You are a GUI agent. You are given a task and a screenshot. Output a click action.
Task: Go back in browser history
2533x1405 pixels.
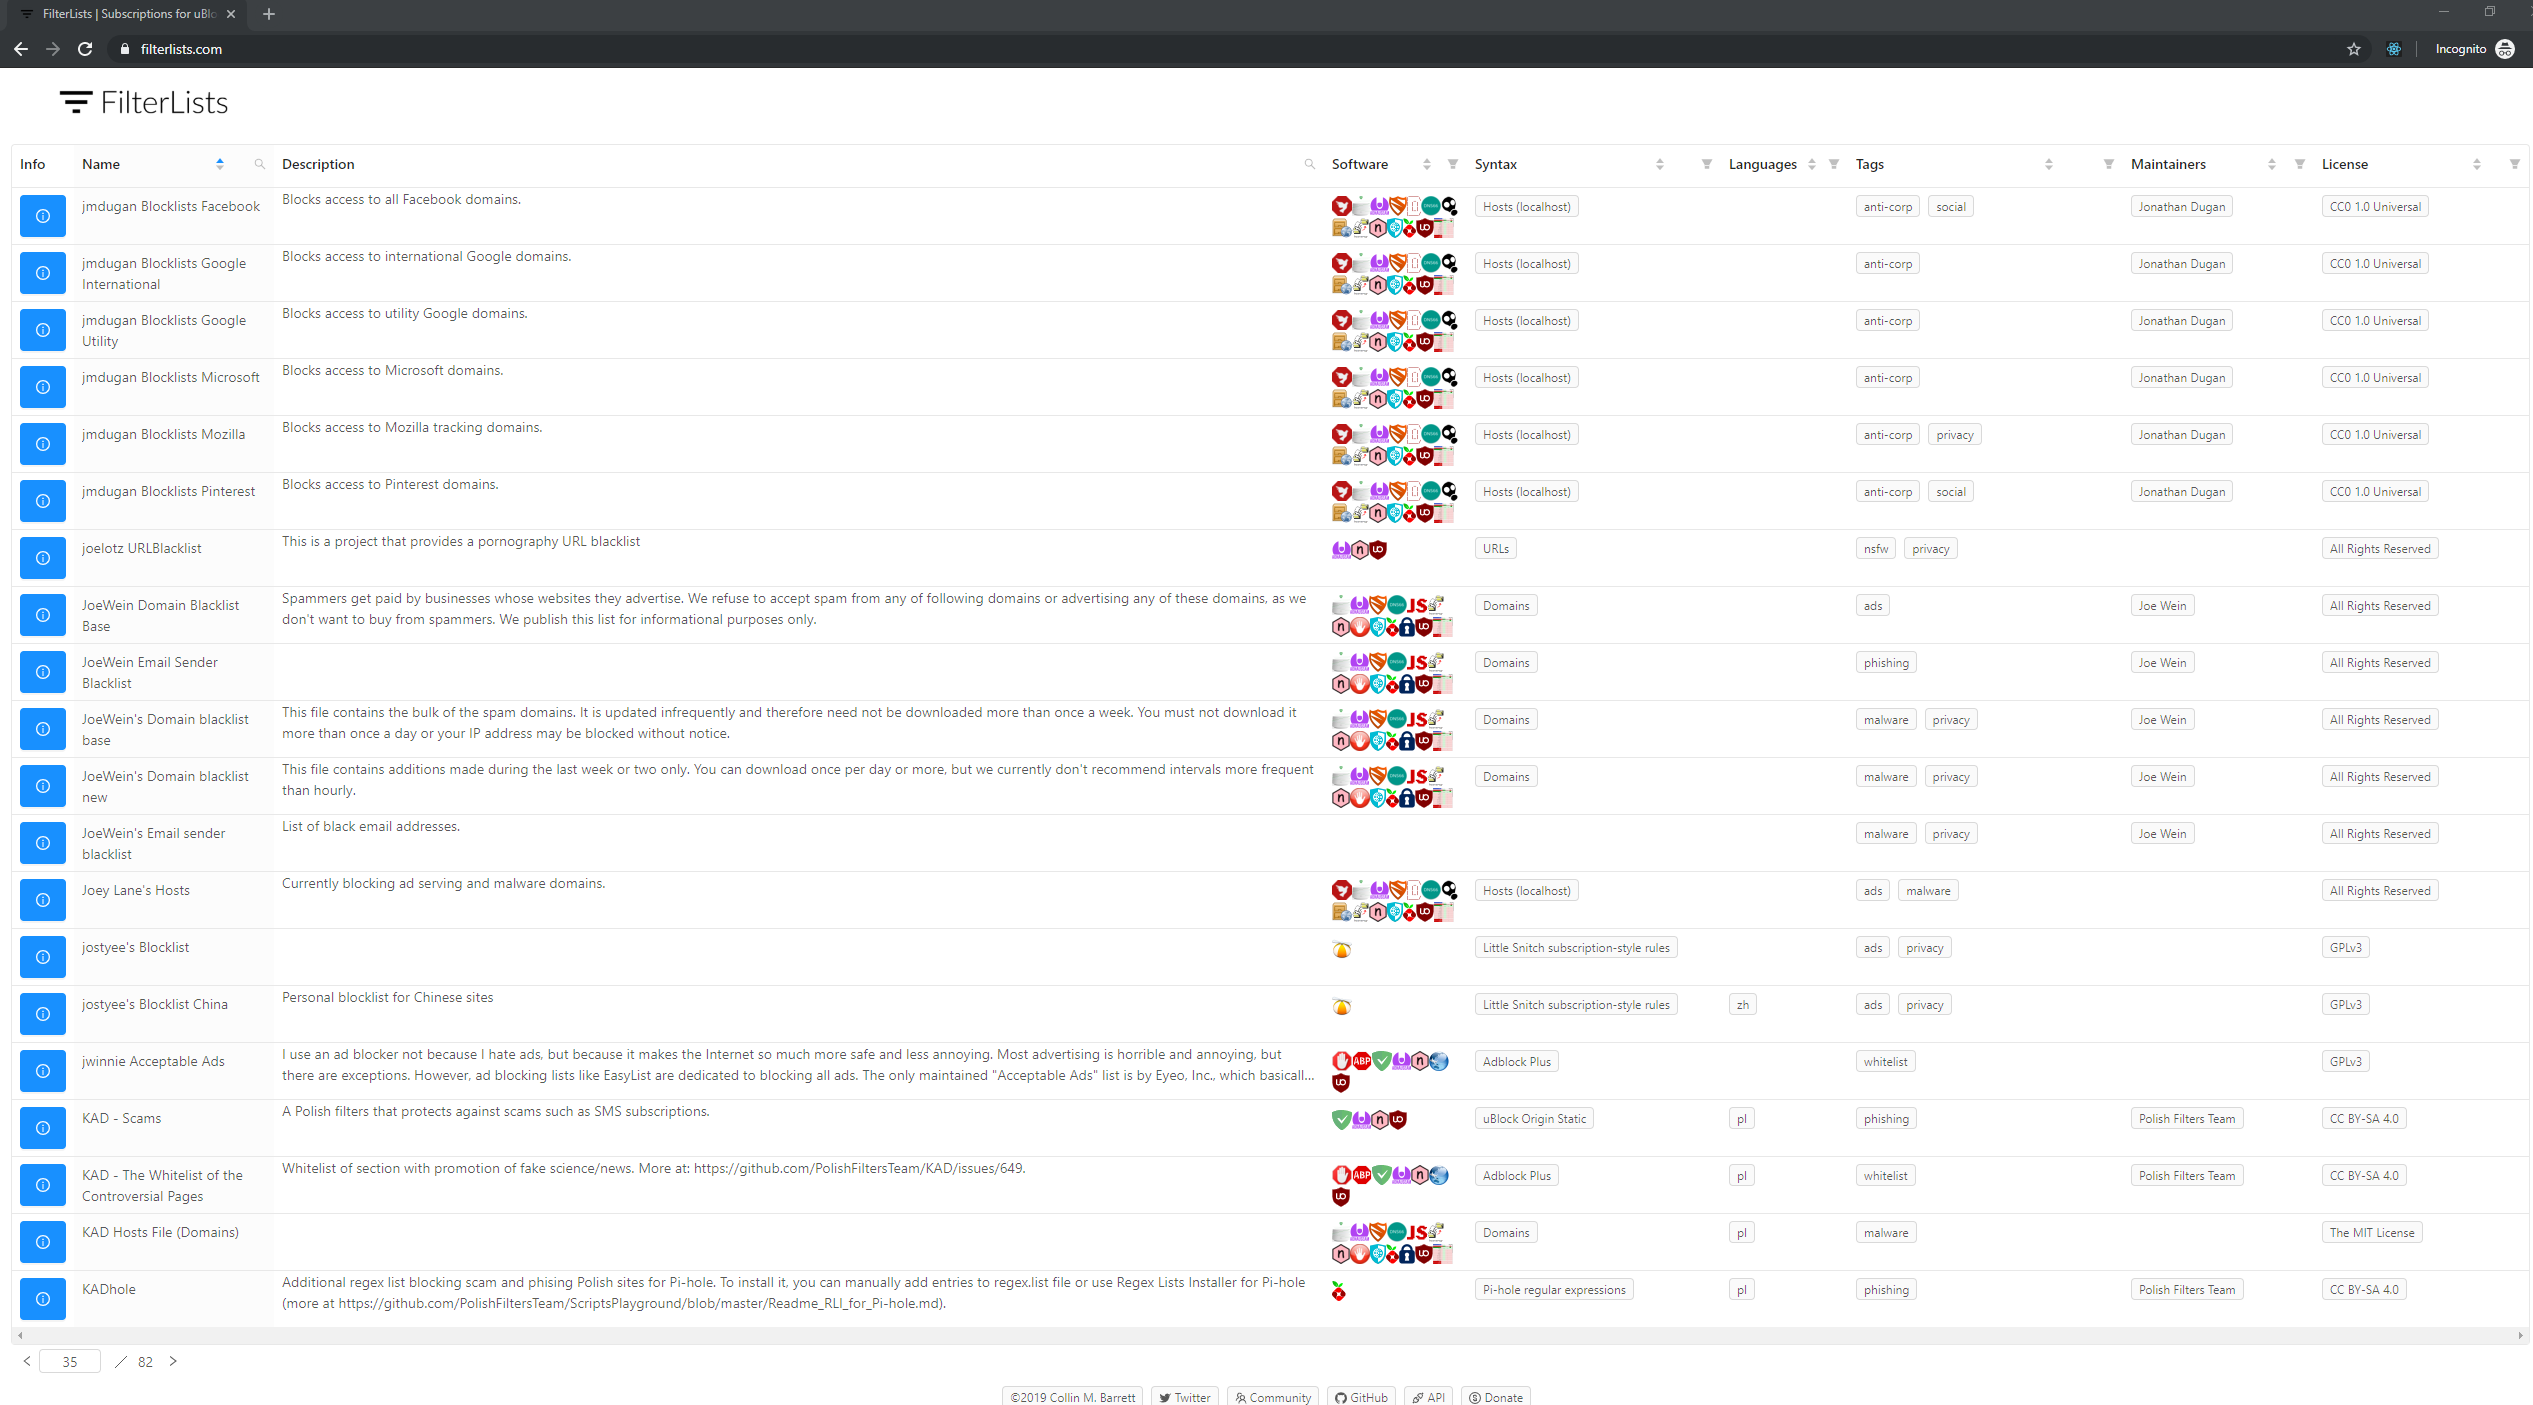pos(21,49)
